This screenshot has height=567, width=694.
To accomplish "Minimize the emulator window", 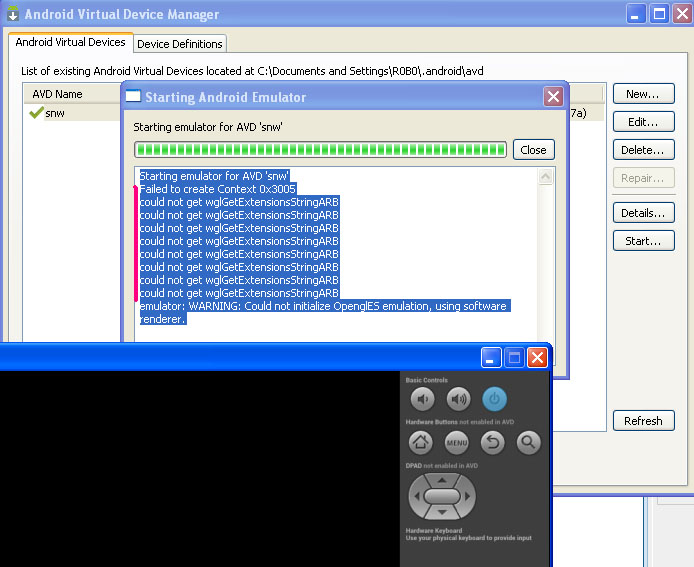I will tap(490, 358).
